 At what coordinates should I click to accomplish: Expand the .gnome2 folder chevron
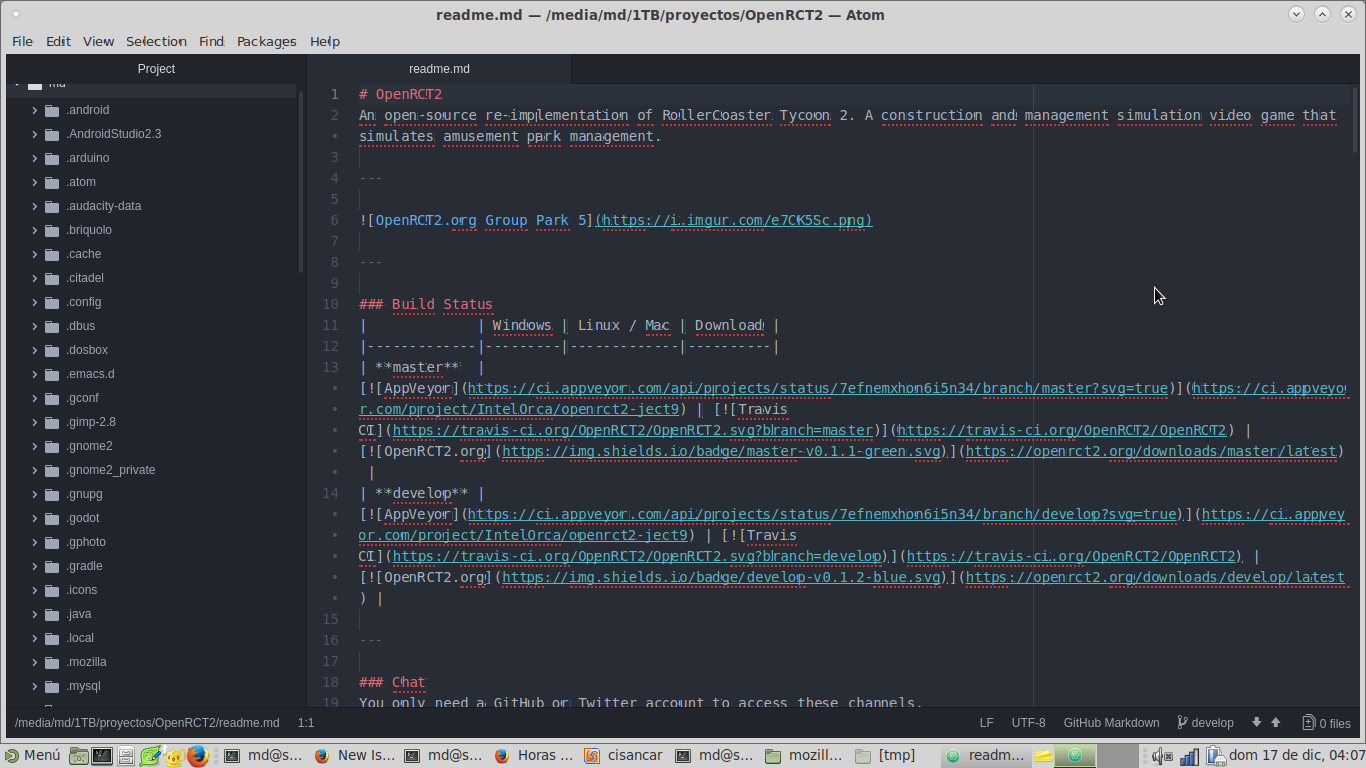35,446
